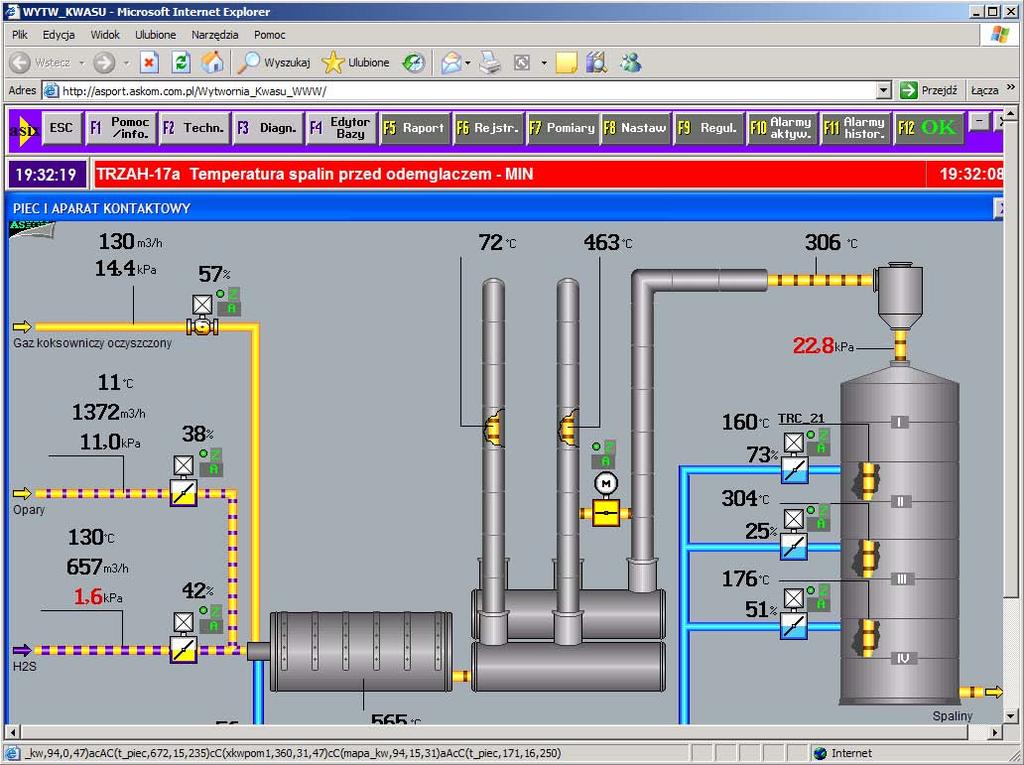Click the furnace drum vessel
Viewport: 1024px width, 765px height.
(x=361, y=652)
